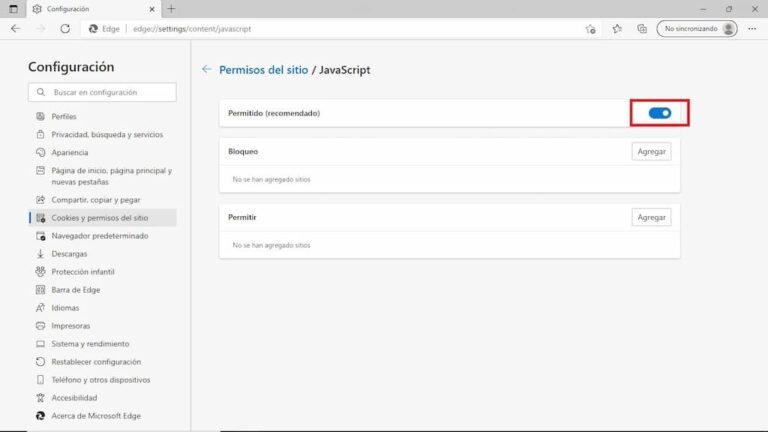Image resolution: width=768 pixels, height=432 pixels.
Task: Open the Permisos del sitio breadcrumb link
Action: point(264,70)
